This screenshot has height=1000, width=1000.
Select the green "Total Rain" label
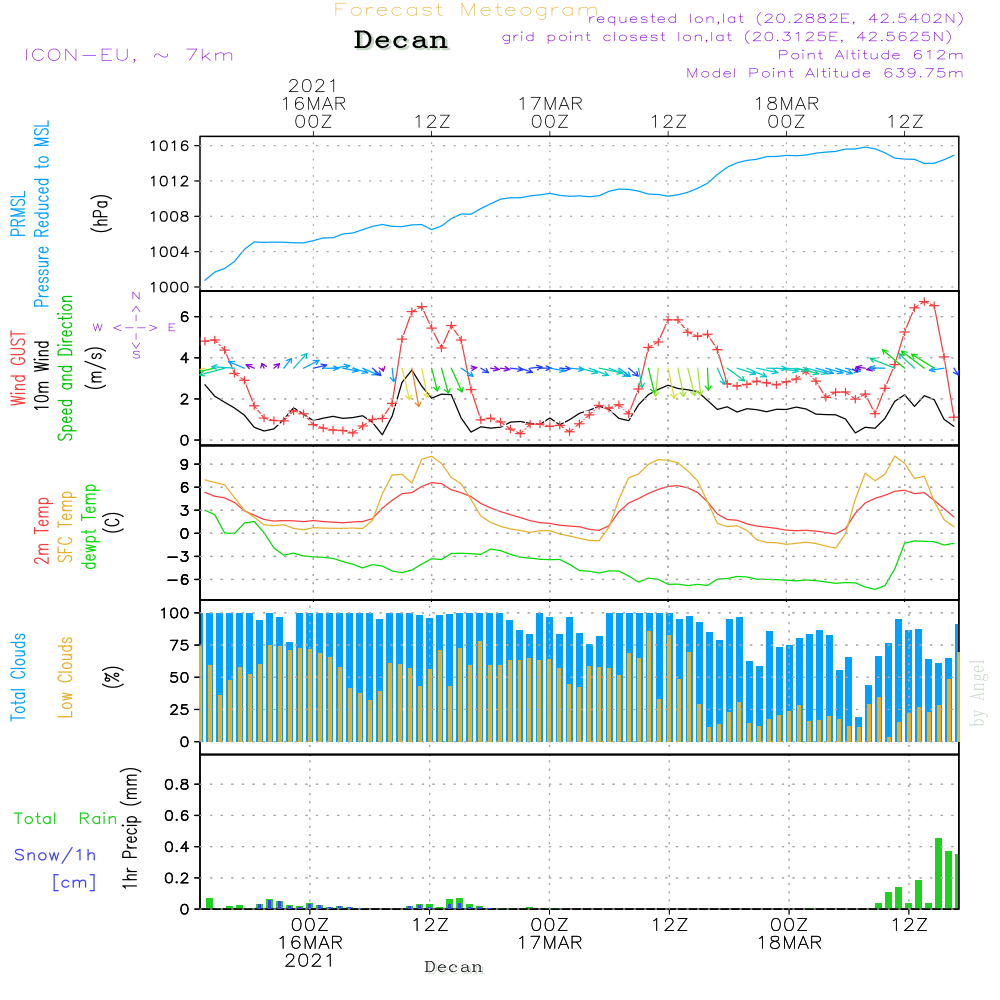pos(65,819)
